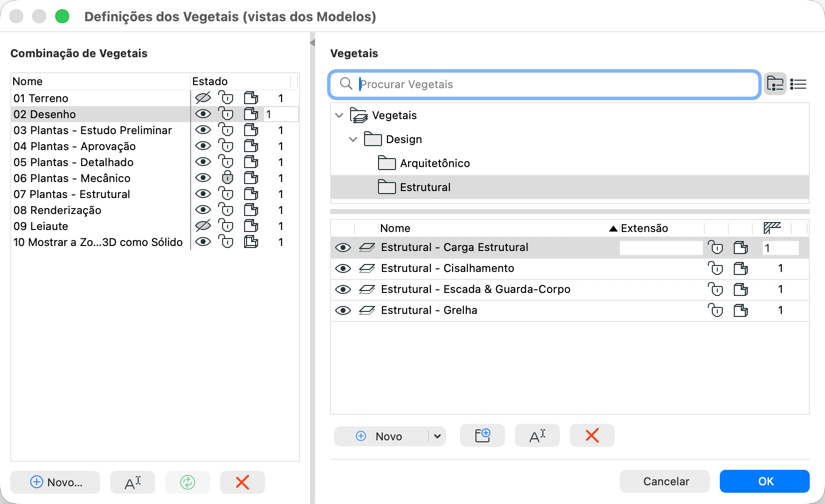Click Novo... to create layer combination

[55, 482]
